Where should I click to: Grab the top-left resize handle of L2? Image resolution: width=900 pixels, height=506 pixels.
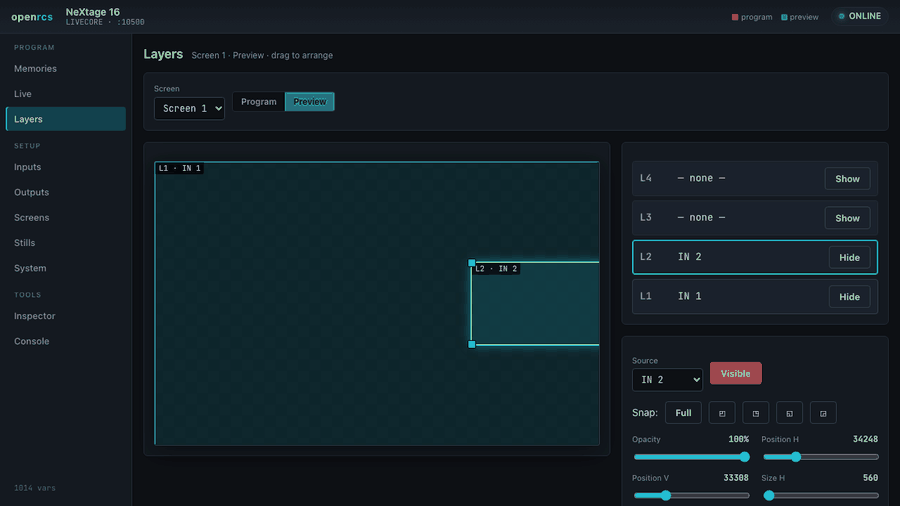pos(471,263)
